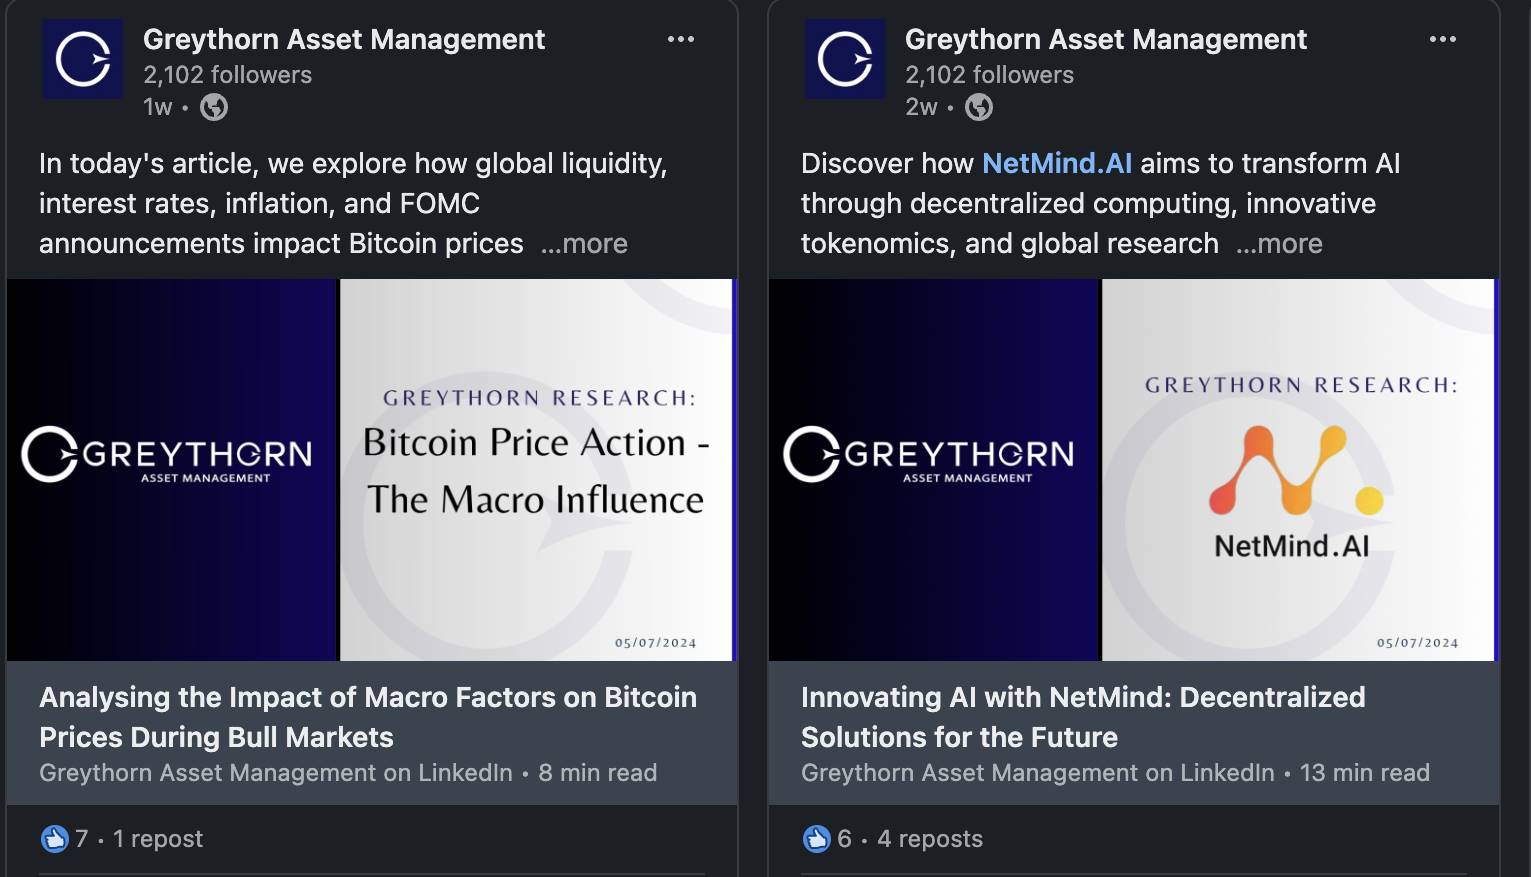Image resolution: width=1531 pixels, height=877 pixels.
Task: Click the globe visibility icon on the 2w post
Action: pos(979,107)
